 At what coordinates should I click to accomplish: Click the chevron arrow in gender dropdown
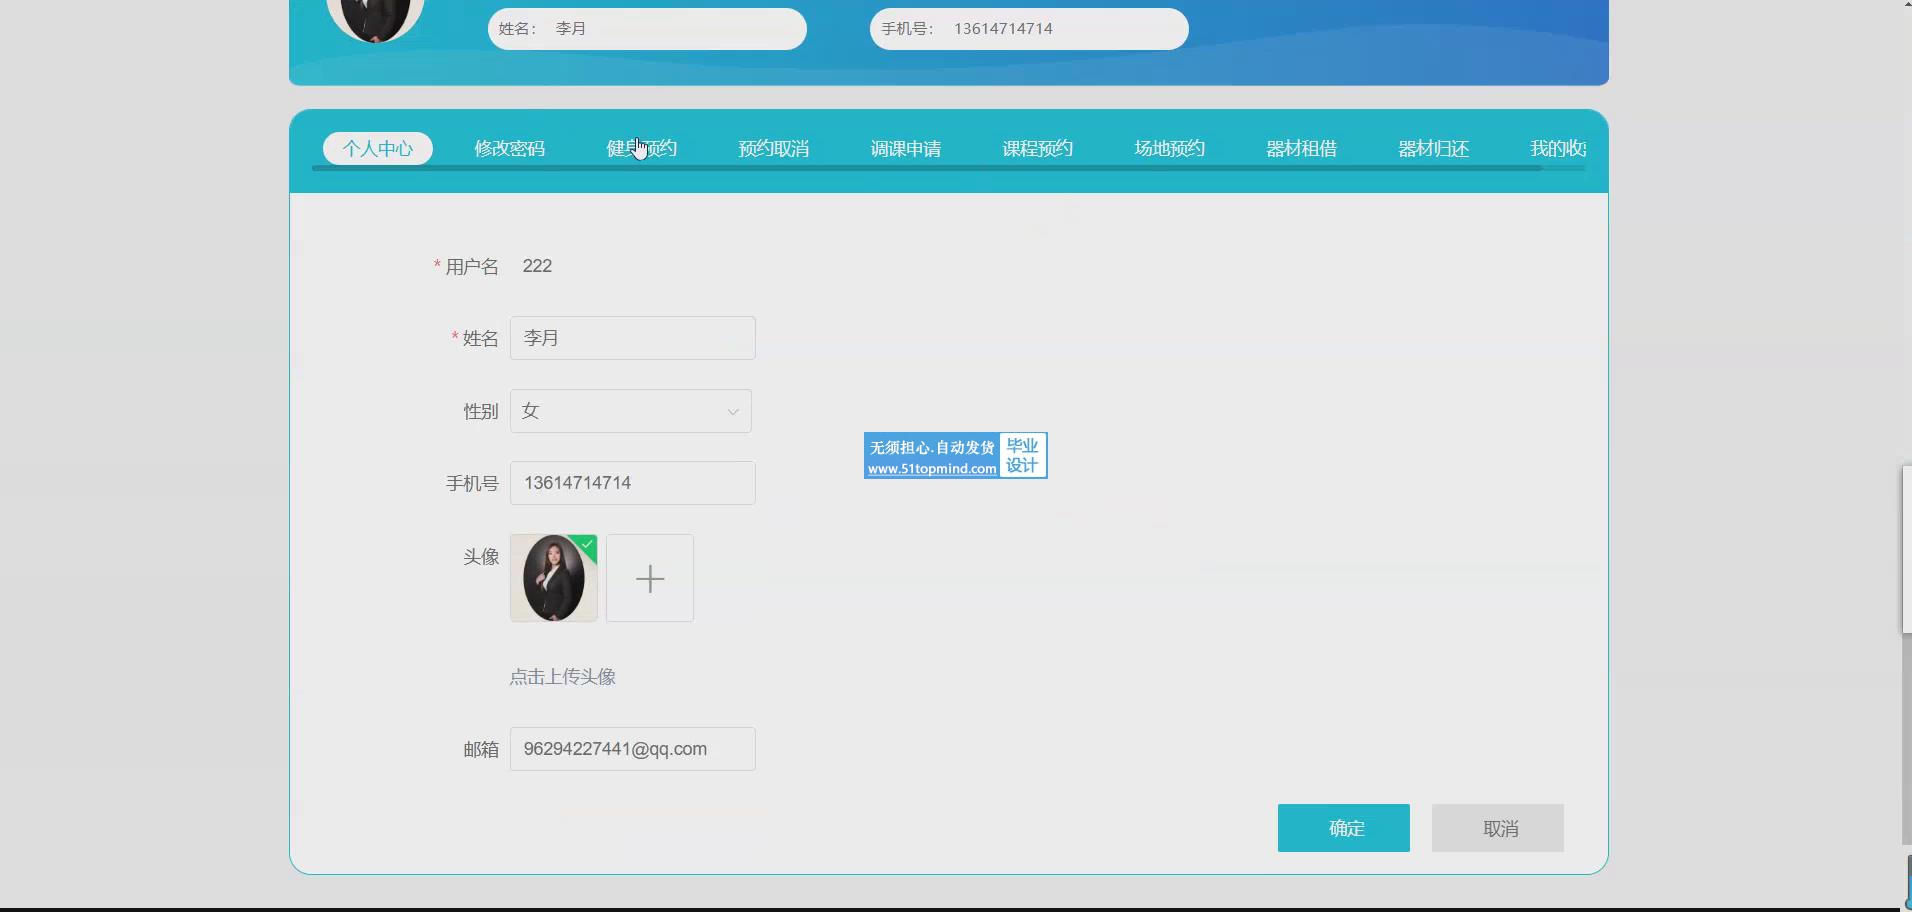[x=733, y=412]
